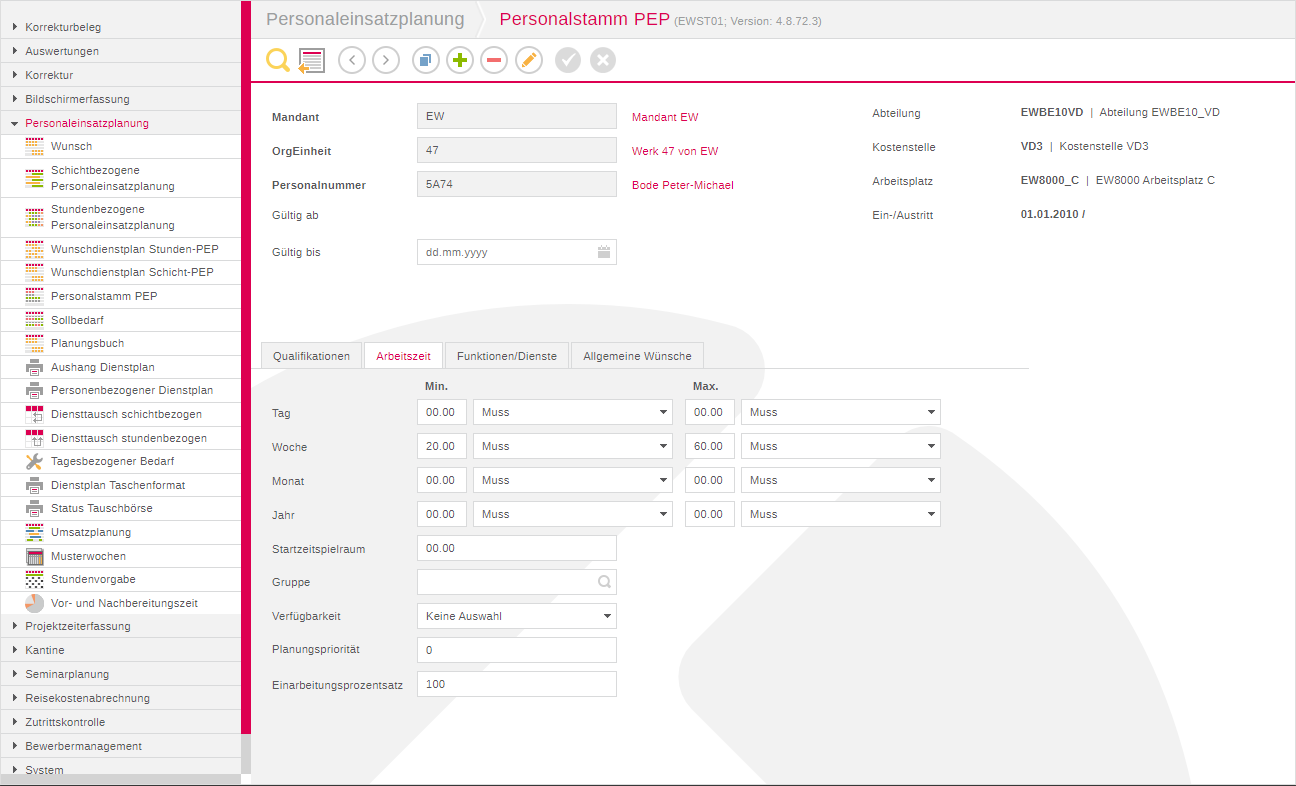Click the Planungspriorität input field

click(x=516, y=650)
